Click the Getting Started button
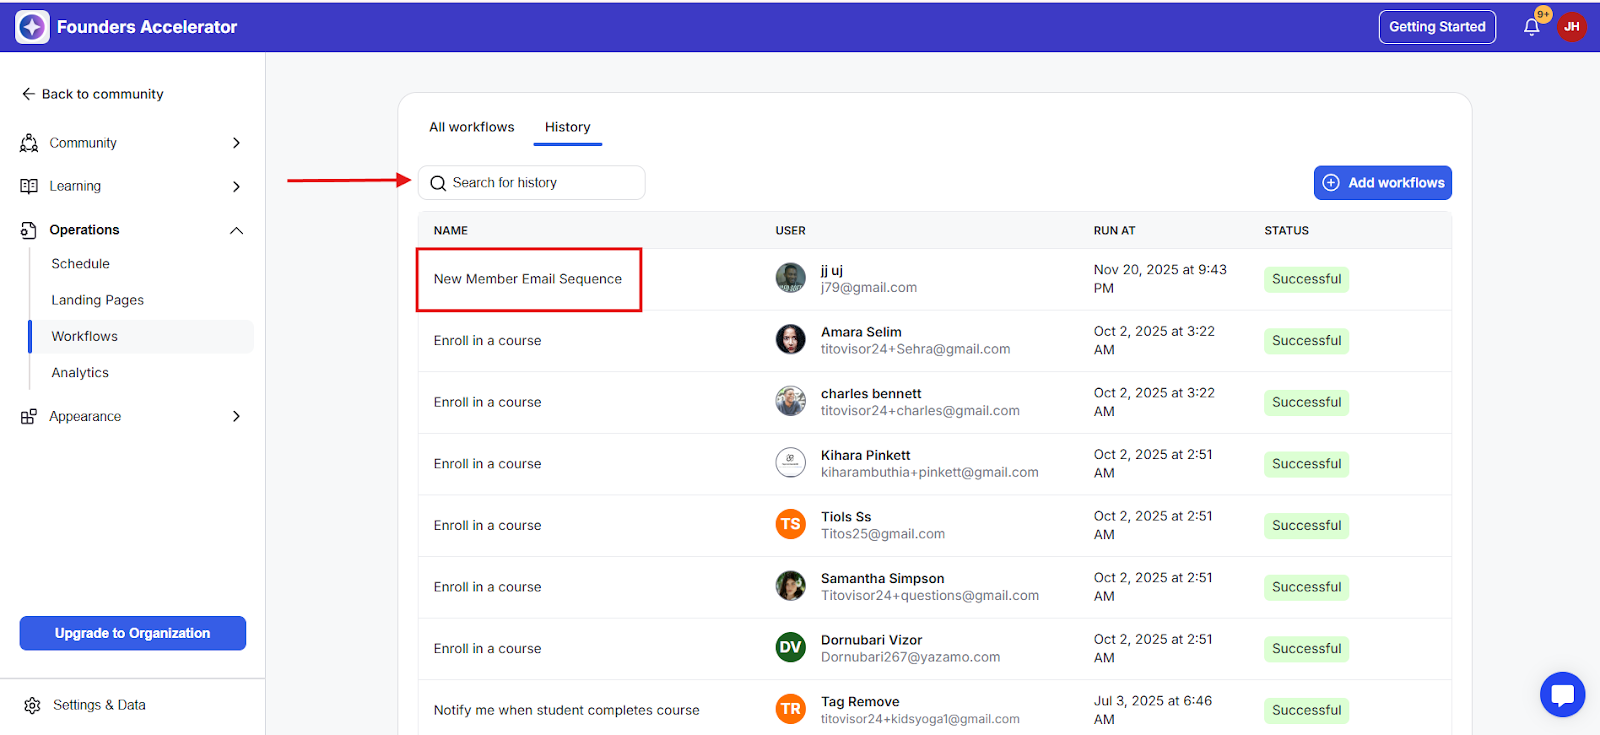1600x735 pixels. [x=1437, y=27]
